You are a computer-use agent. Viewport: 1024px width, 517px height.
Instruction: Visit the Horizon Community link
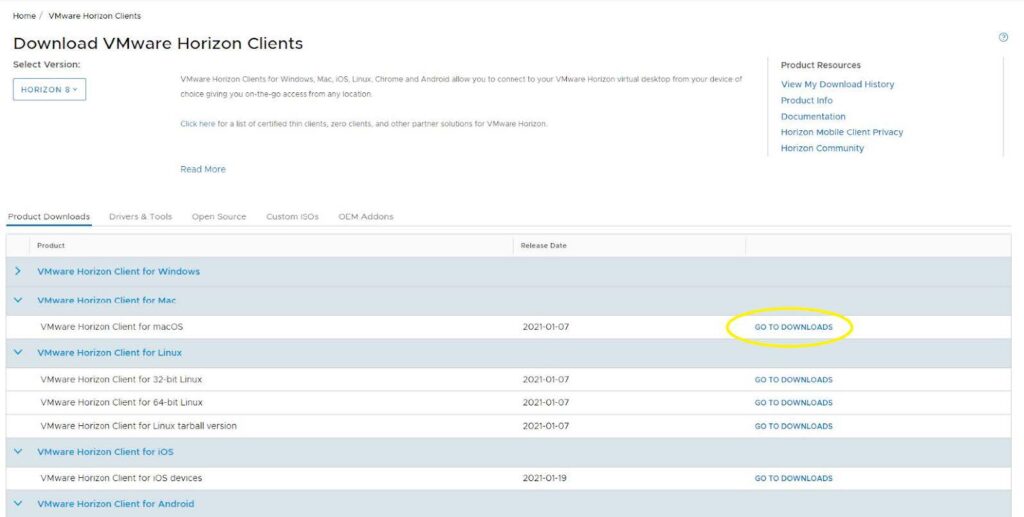coord(822,148)
